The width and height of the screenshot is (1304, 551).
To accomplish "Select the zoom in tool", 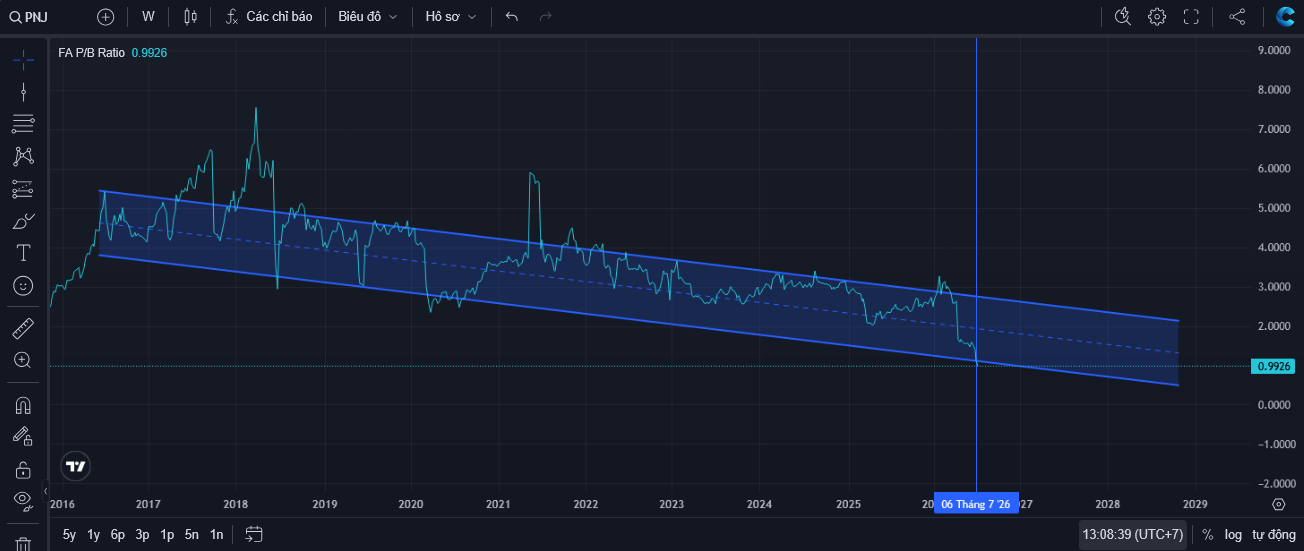I will 23,360.
